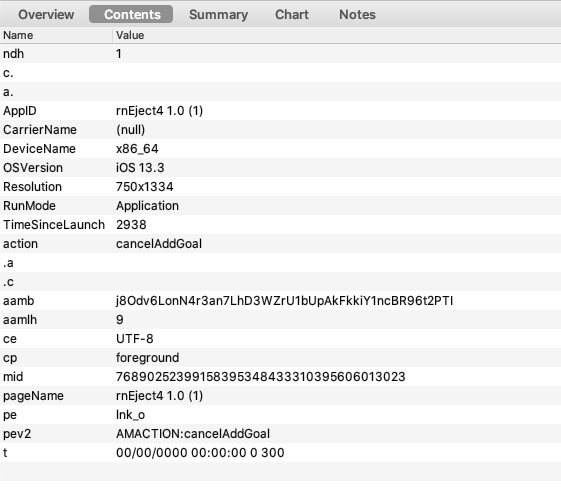Select the Resolution row
The height and width of the screenshot is (490, 561).
[x=280, y=187]
